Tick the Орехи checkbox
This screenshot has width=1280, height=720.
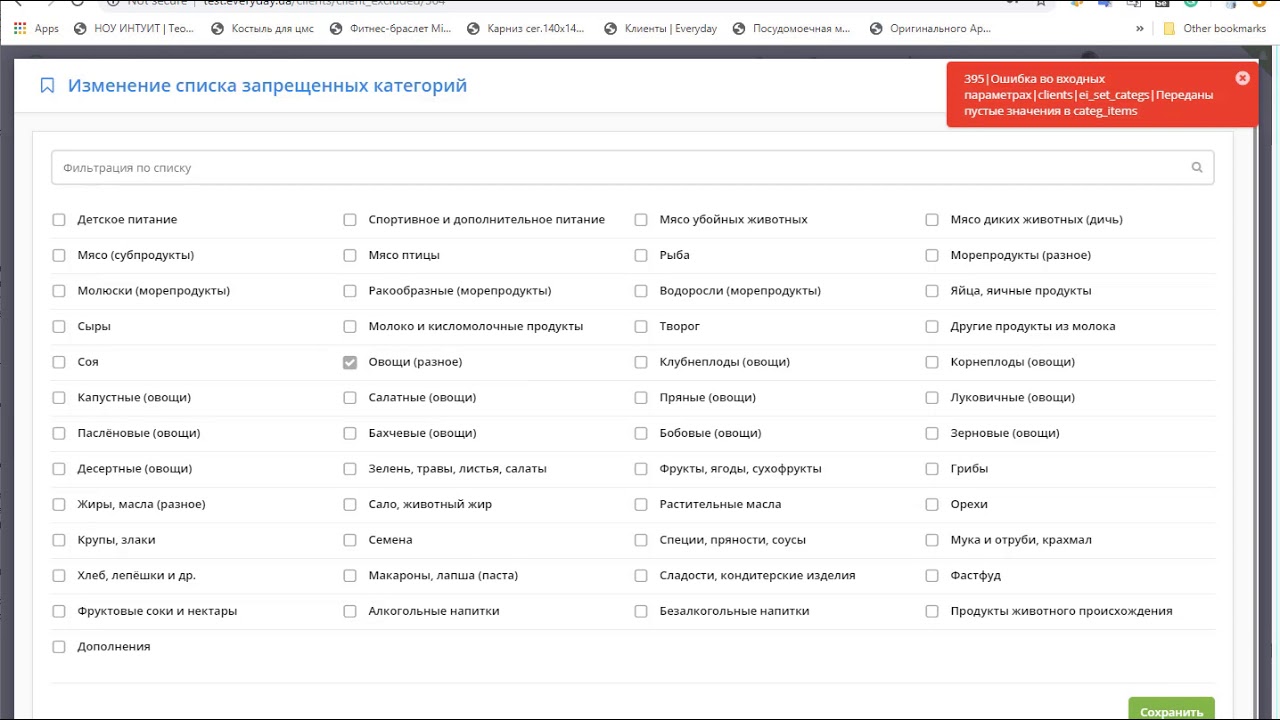tap(932, 505)
